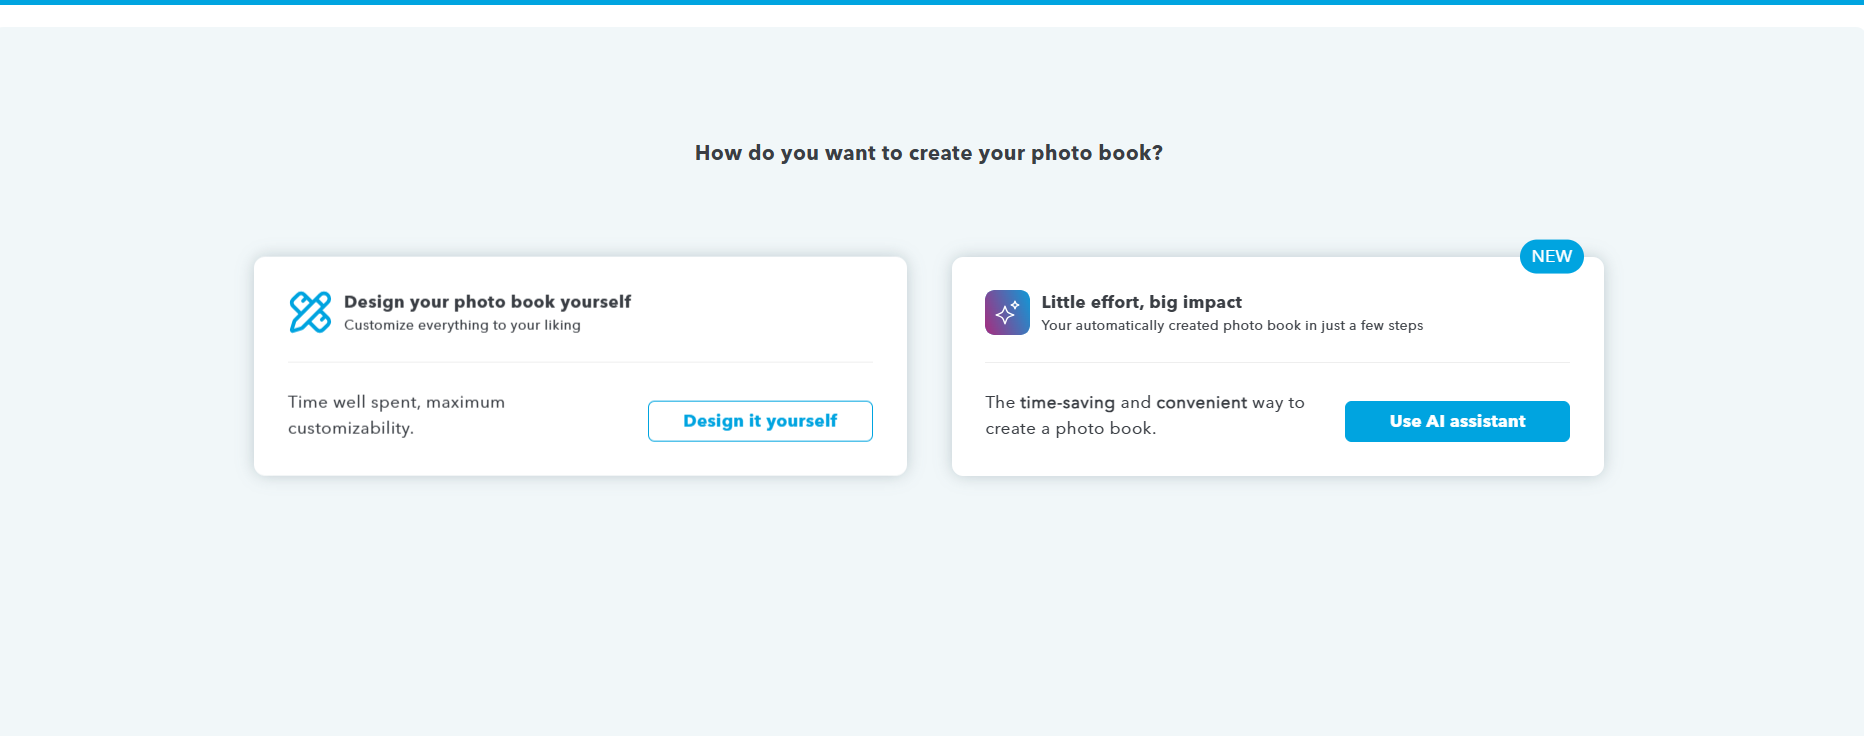Click the blue NEW badge
Viewport: 1864px width, 736px height.
point(1551,256)
